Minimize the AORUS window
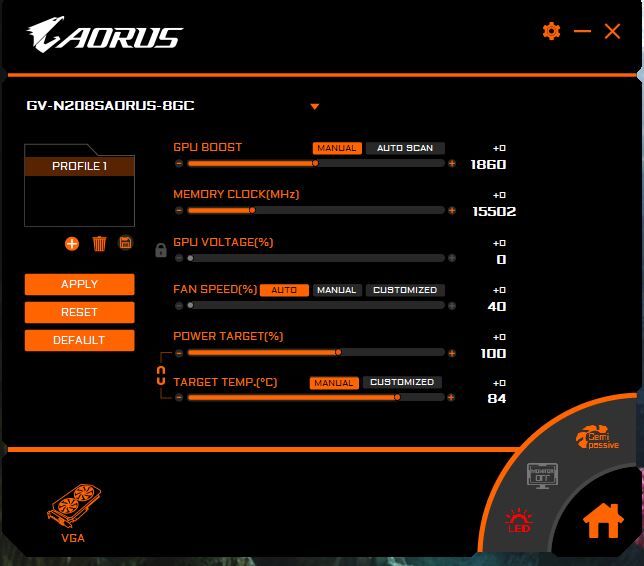This screenshot has width=644, height=566. (582, 31)
